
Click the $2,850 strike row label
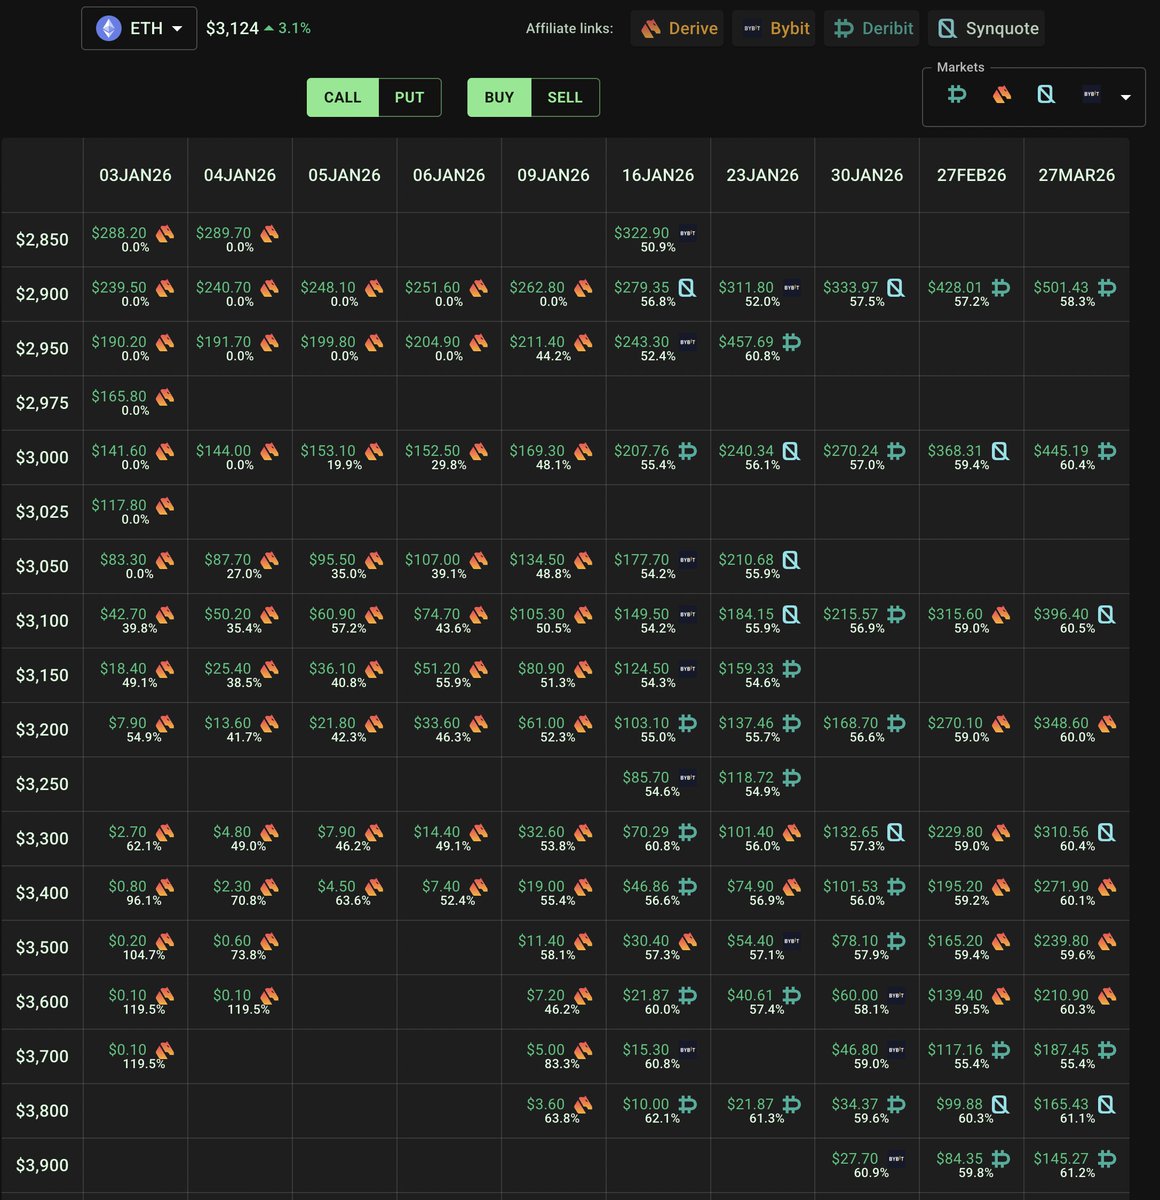(42, 240)
